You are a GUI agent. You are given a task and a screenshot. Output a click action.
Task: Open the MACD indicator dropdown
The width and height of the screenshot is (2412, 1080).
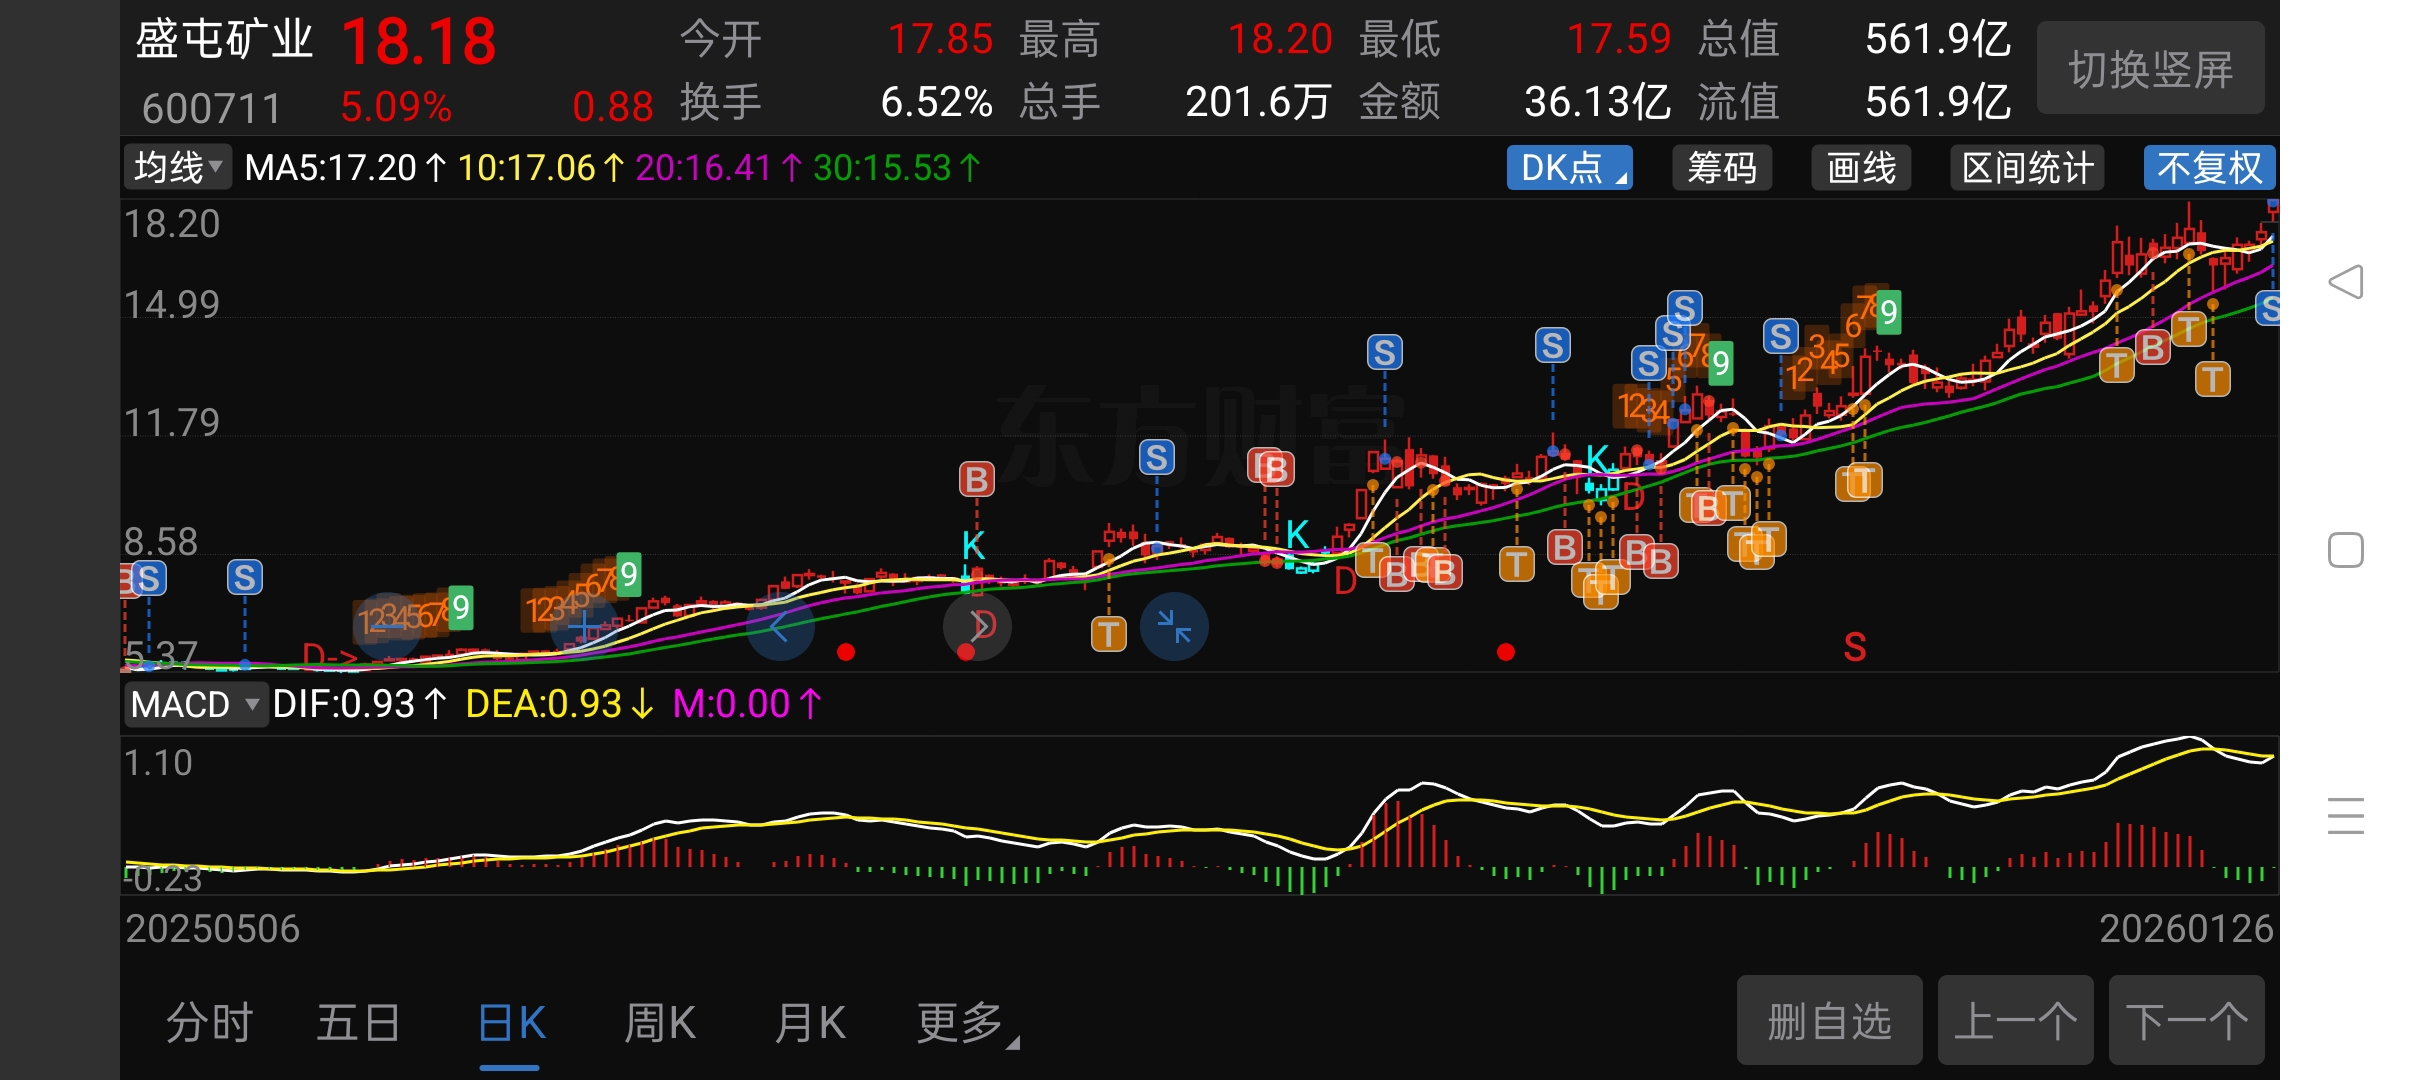coord(195,704)
